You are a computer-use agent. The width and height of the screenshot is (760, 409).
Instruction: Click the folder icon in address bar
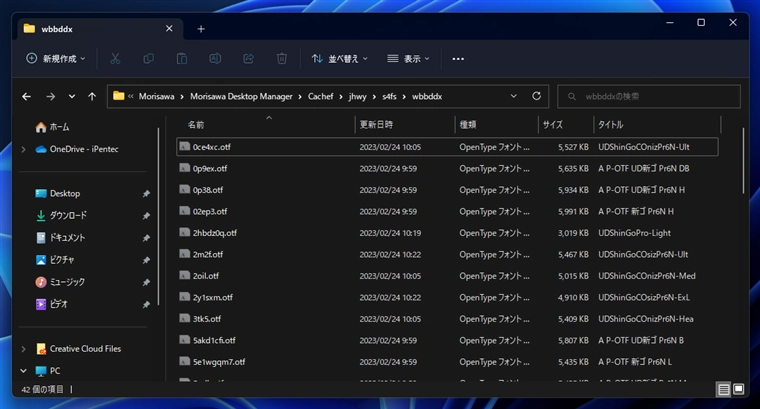point(119,96)
